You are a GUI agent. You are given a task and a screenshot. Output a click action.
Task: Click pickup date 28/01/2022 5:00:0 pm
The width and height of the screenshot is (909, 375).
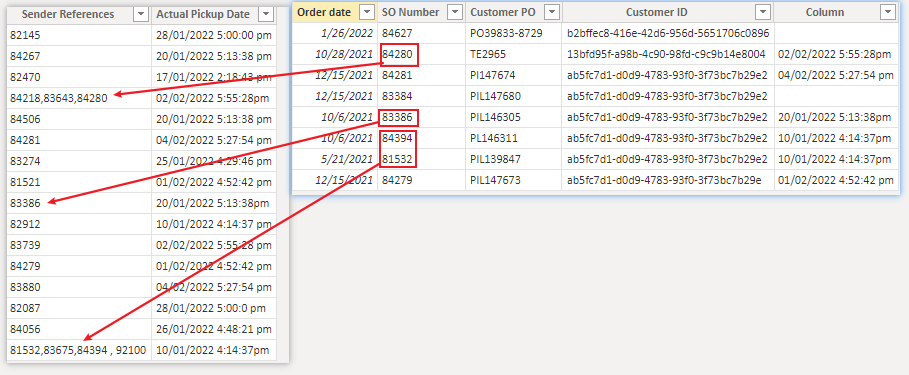tap(214, 308)
